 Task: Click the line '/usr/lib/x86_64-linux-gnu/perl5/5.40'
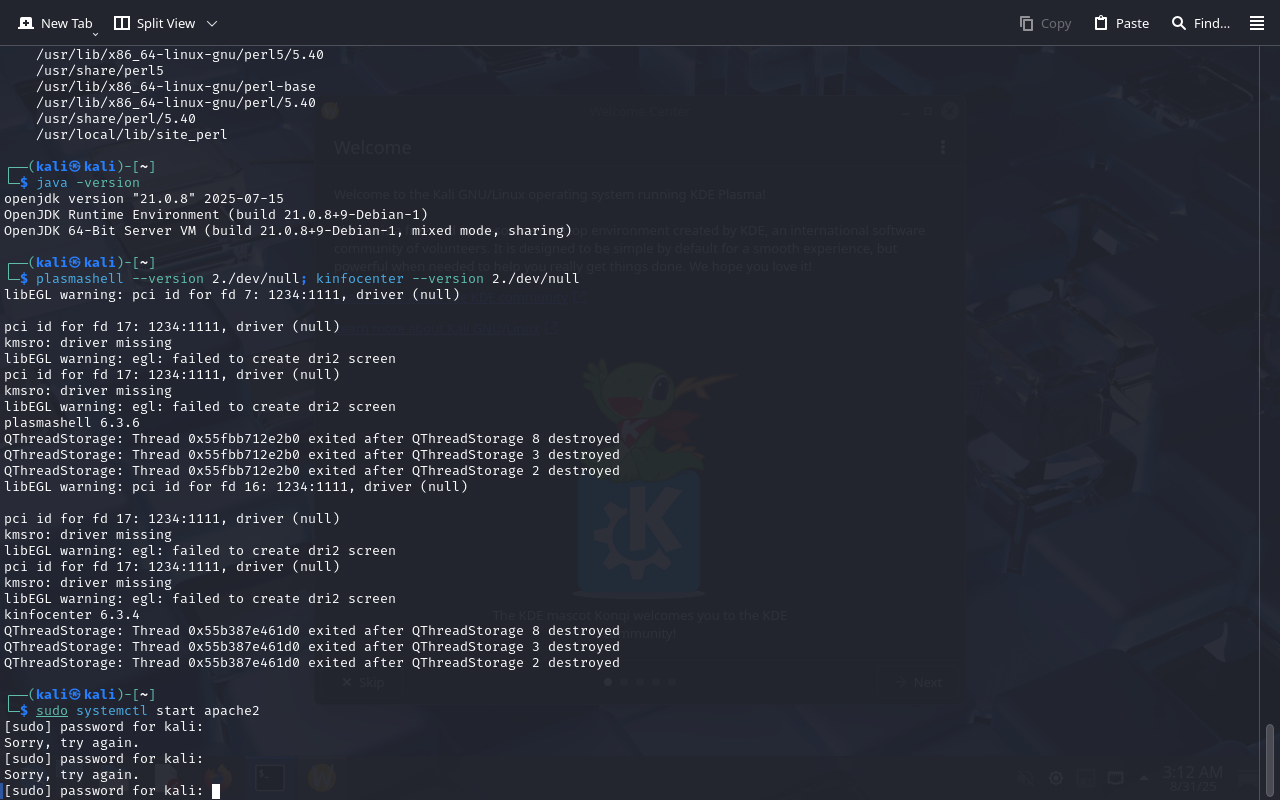pos(180,55)
